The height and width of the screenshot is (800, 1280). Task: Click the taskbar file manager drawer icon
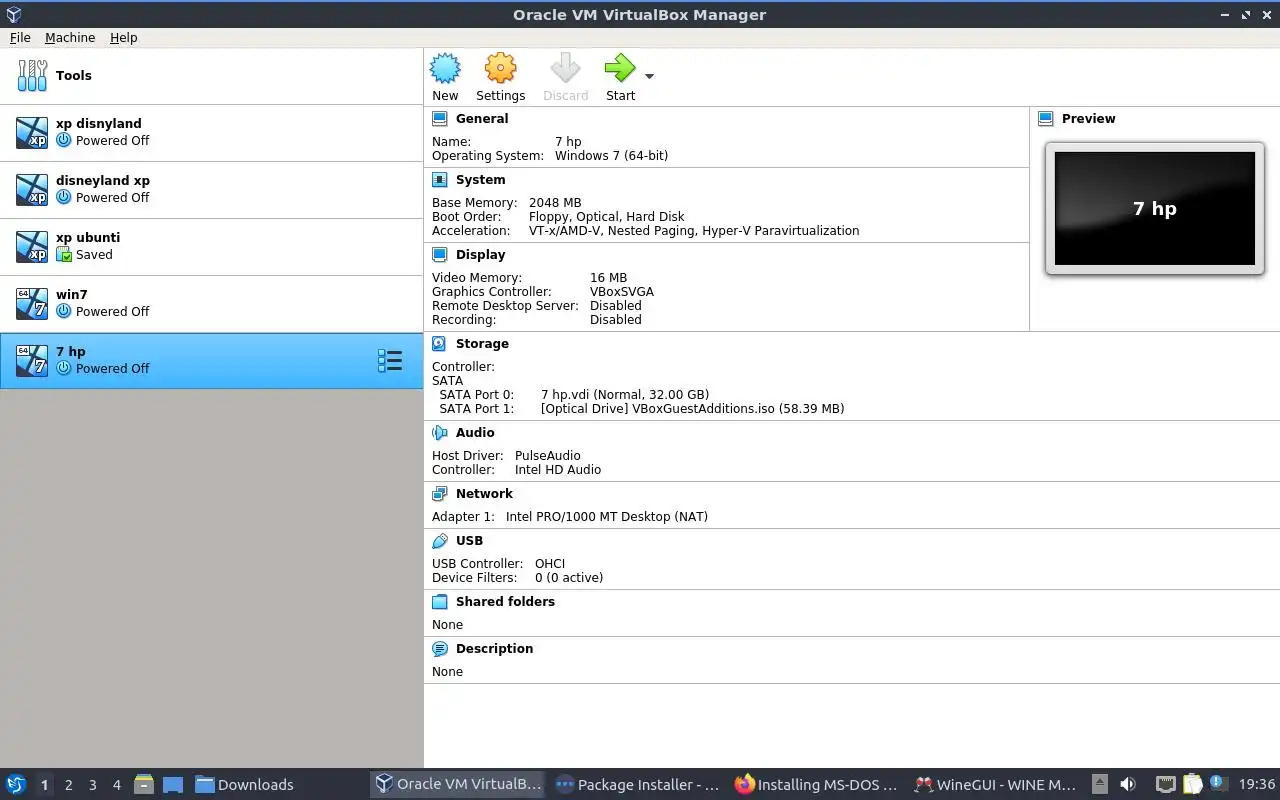[144, 785]
